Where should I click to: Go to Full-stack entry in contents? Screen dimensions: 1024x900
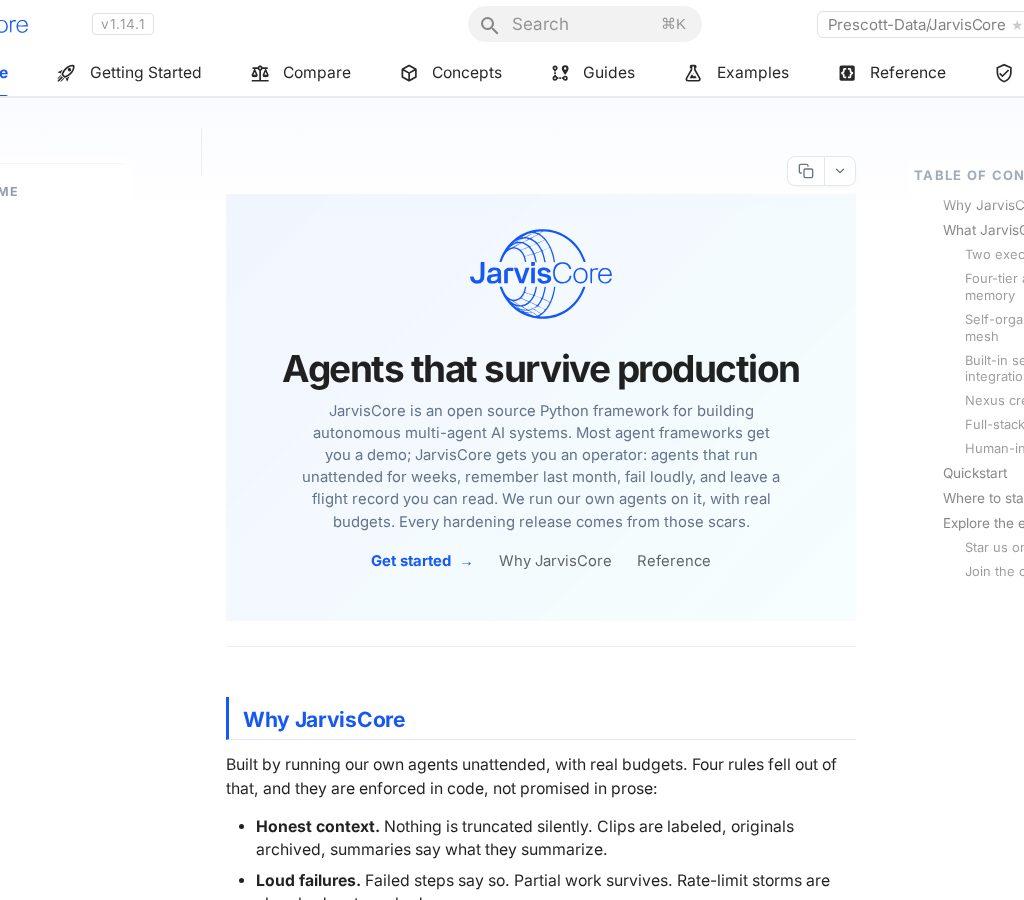(x=994, y=425)
